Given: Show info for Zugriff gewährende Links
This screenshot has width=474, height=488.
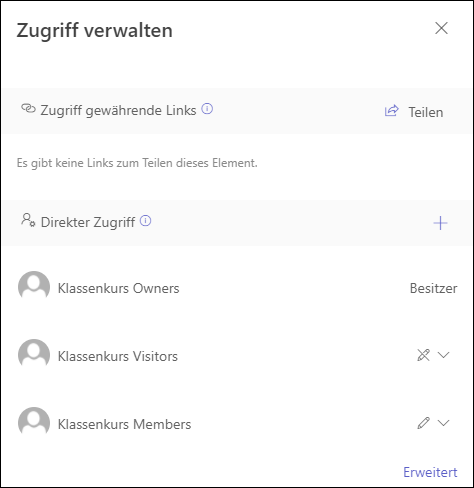Looking at the screenshot, I should point(207,109).
